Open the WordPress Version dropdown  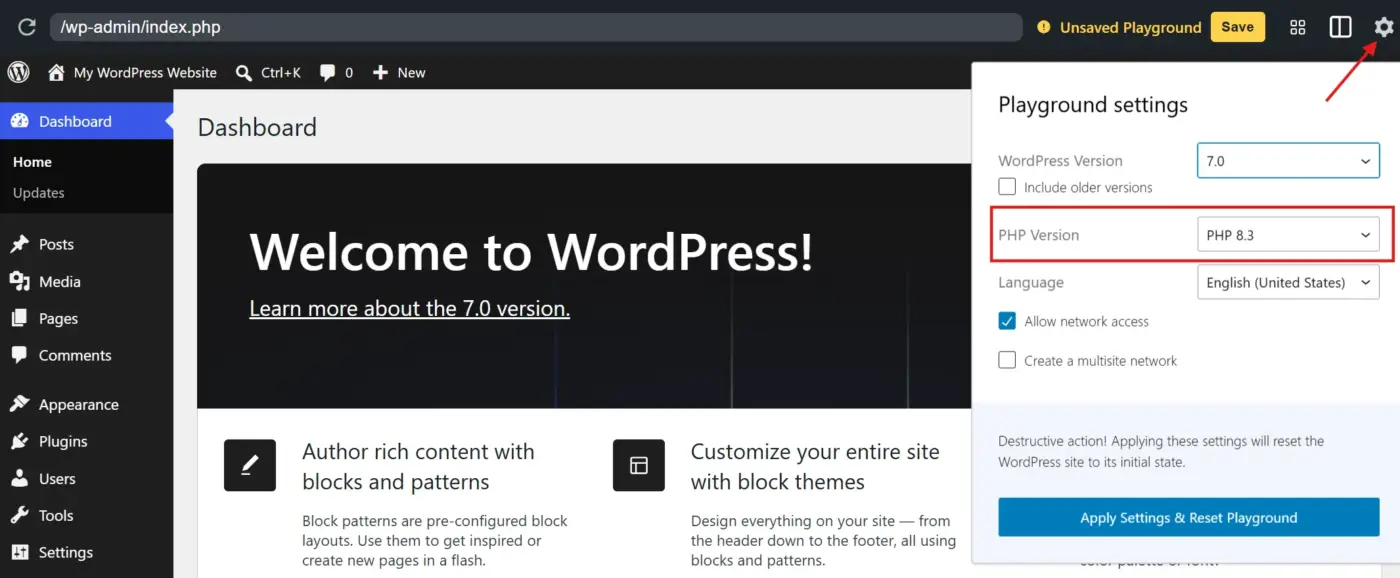[1288, 161]
